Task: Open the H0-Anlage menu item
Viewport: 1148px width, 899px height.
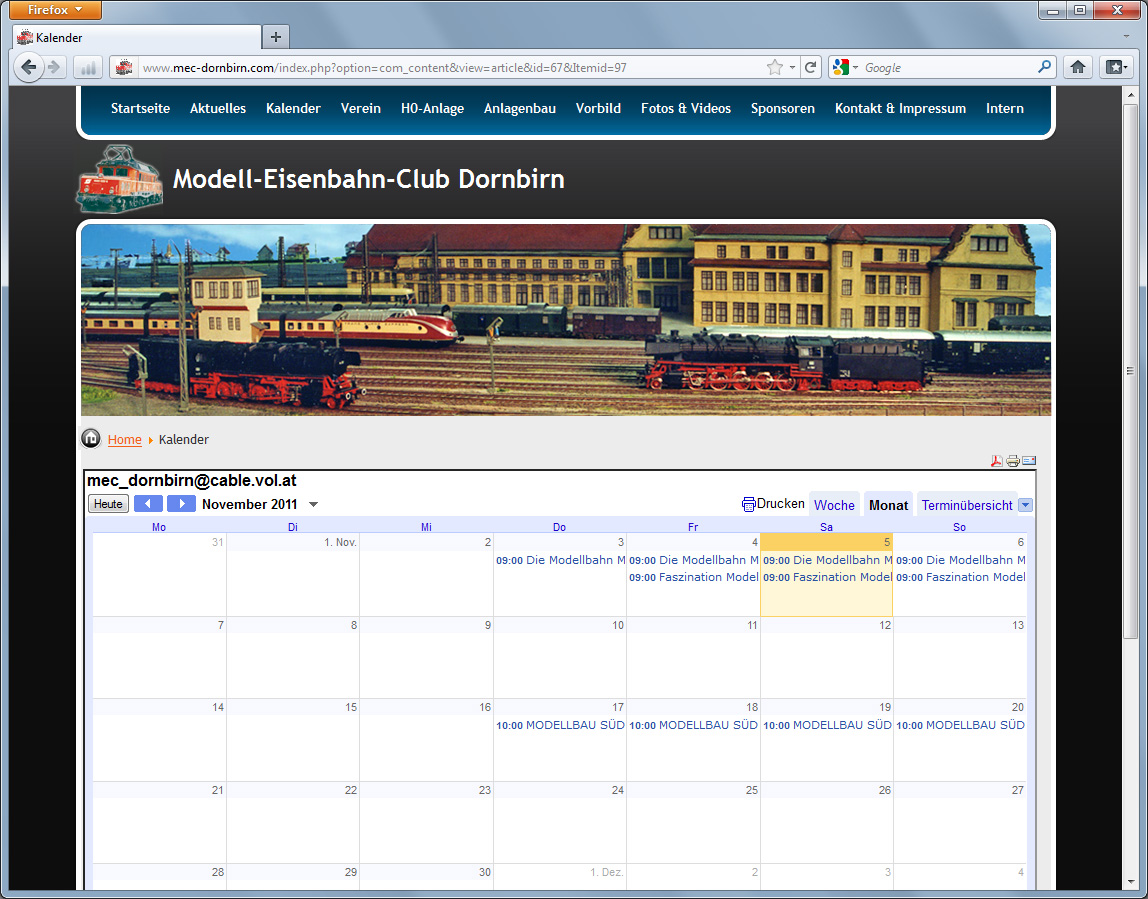Action: (433, 108)
